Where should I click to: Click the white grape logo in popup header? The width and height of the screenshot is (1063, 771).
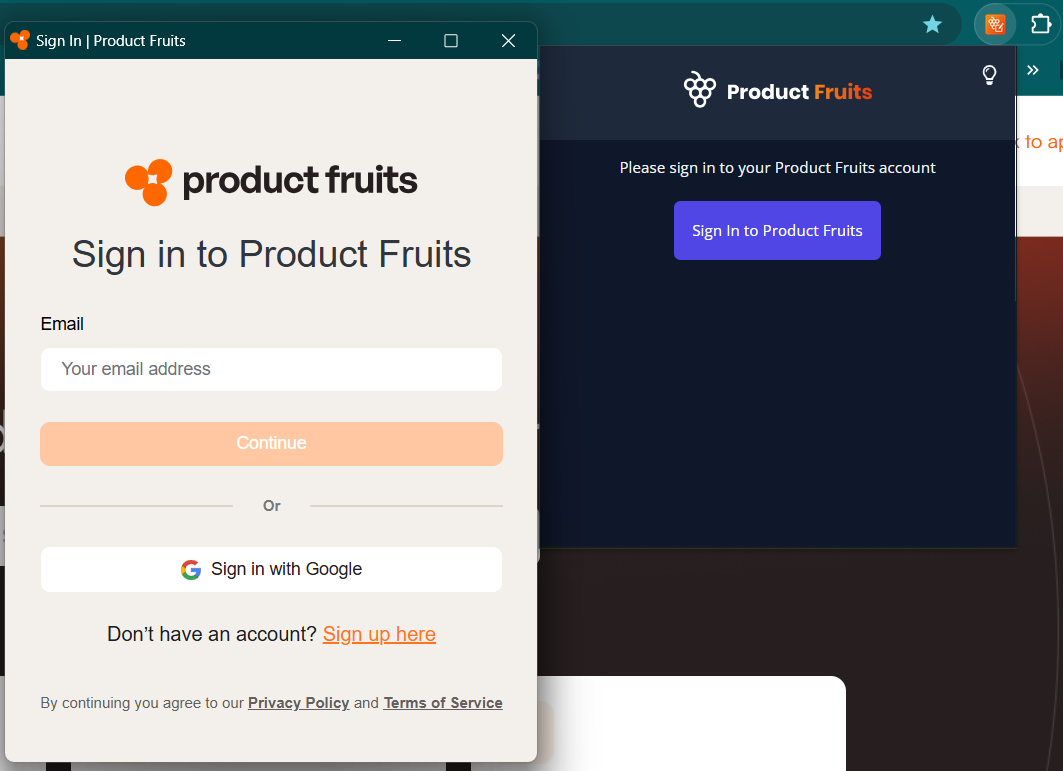(700, 90)
